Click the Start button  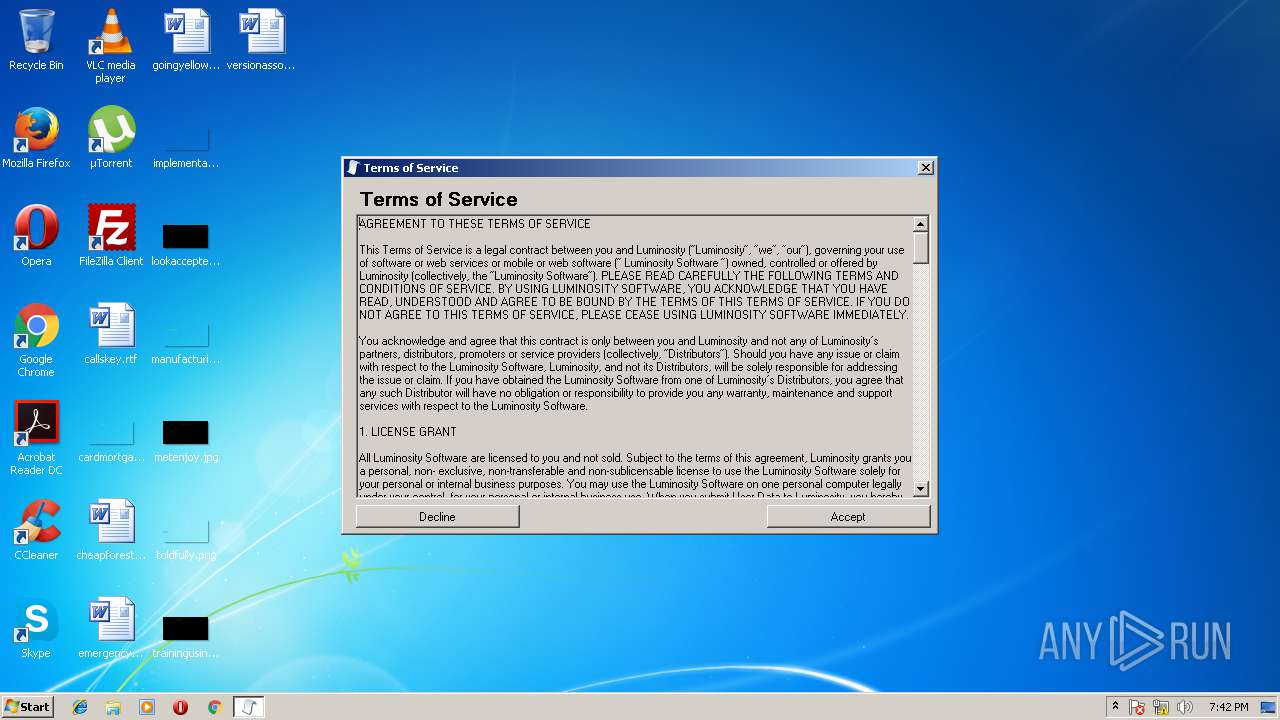tap(27, 707)
